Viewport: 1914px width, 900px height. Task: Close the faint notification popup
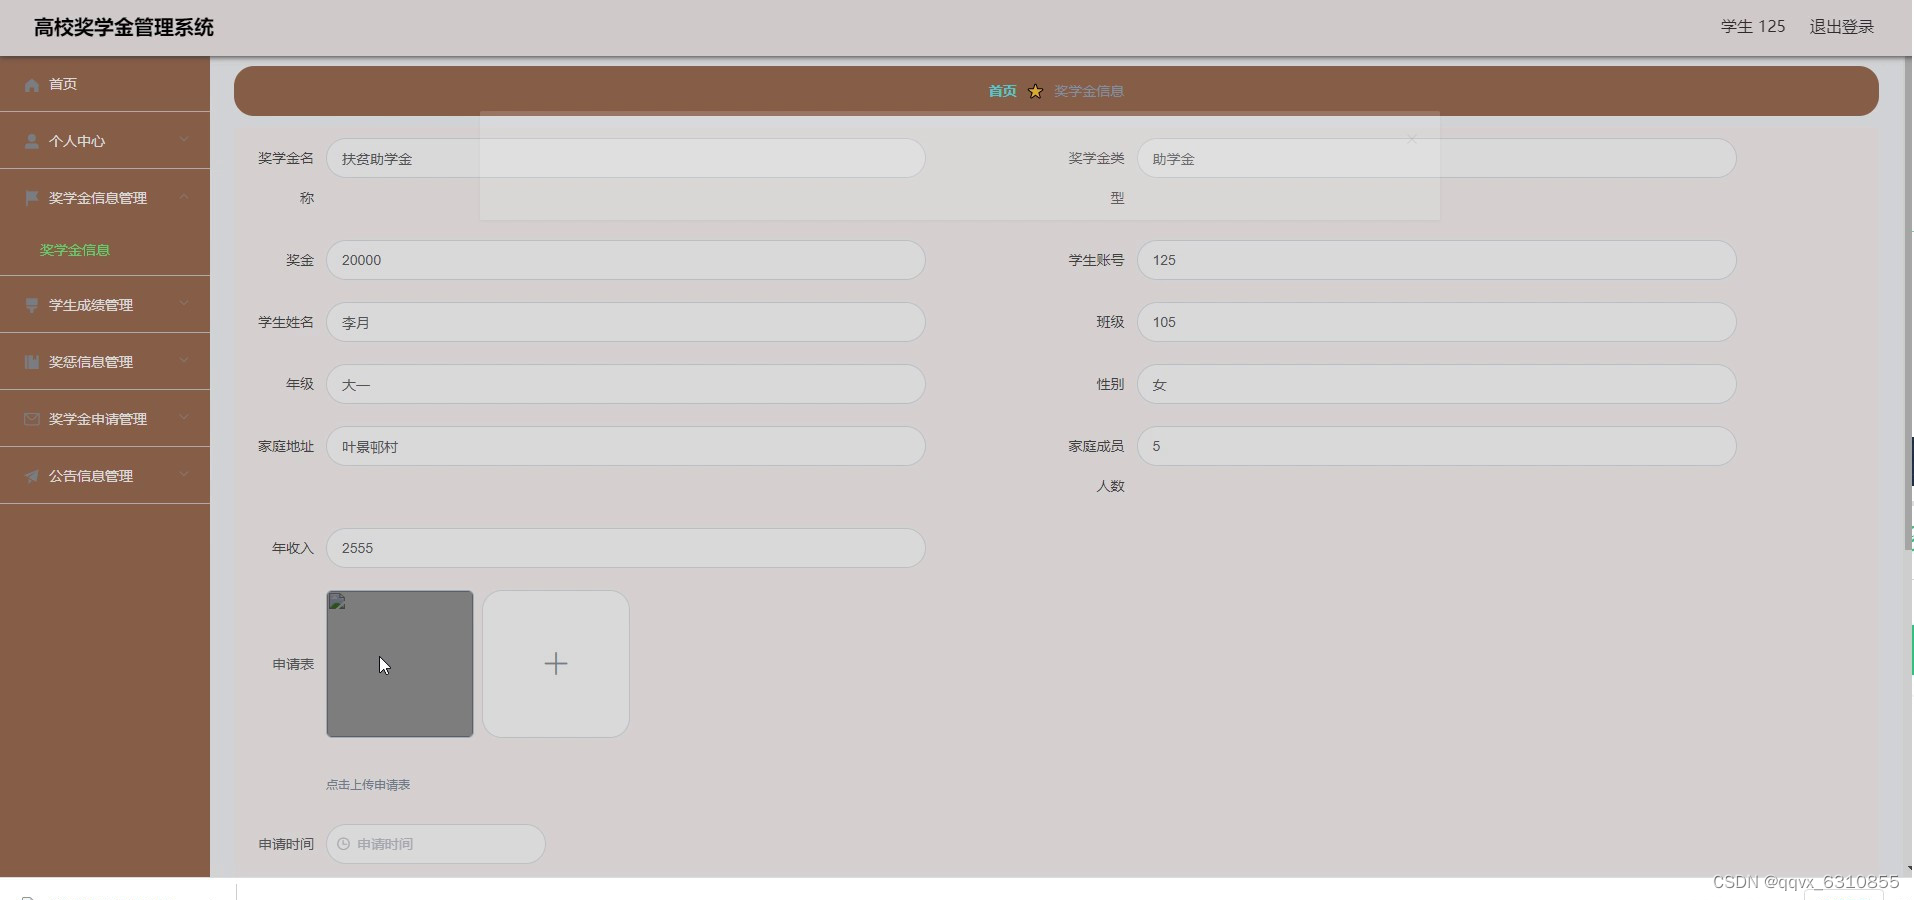1411,139
